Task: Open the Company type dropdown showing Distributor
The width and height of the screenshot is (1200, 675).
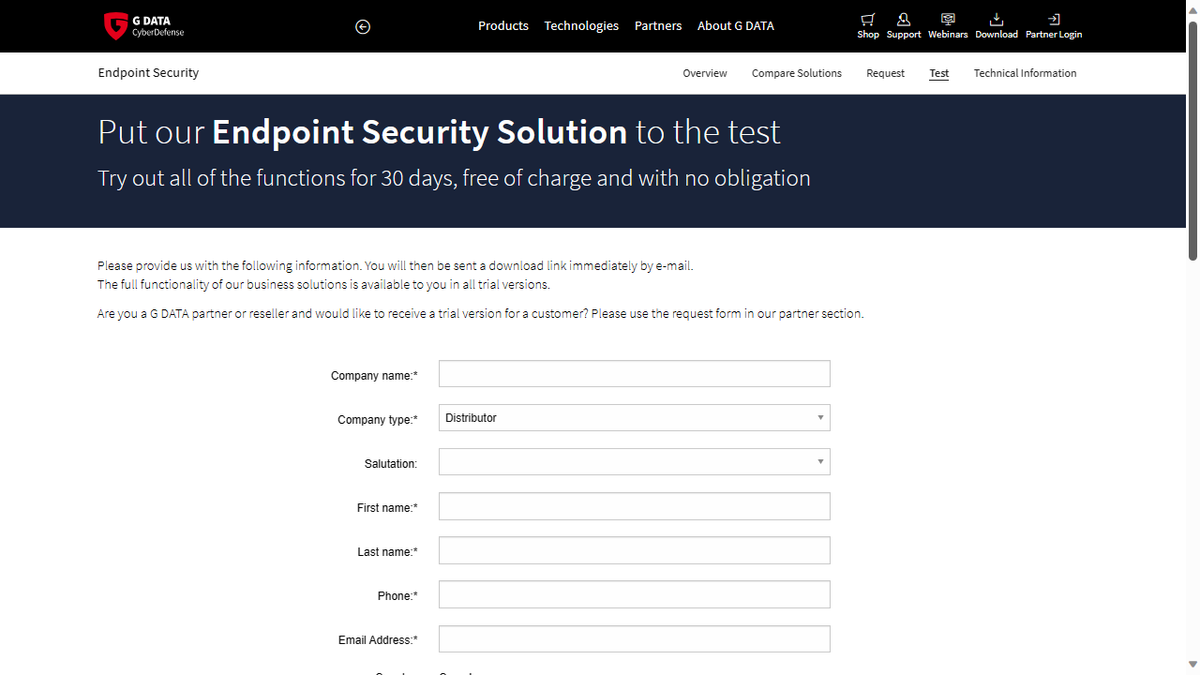Action: pos(634,417)
